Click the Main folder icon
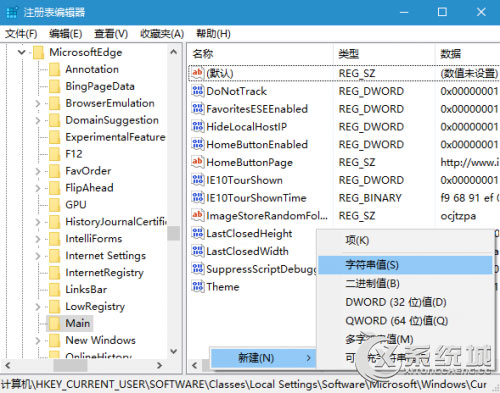This screenshot has height=393, width=500. tap(54, 323)
